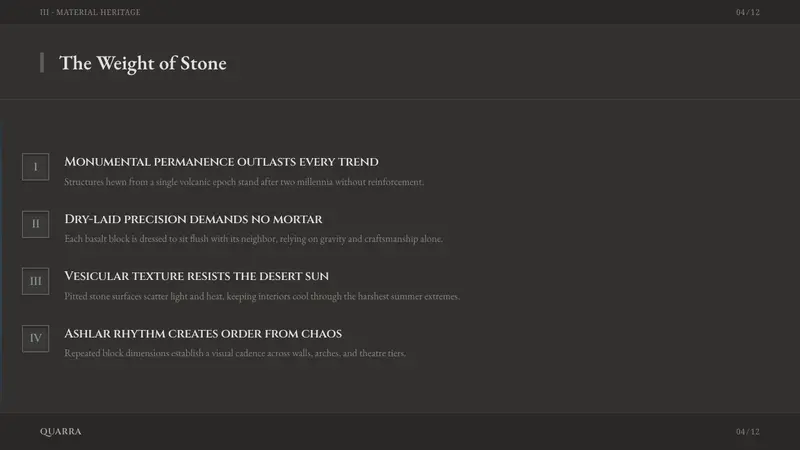Click heading "Ashlar rhythm creates order from chaos"
This screenshot has width=800, height=450.
[203, 334]
